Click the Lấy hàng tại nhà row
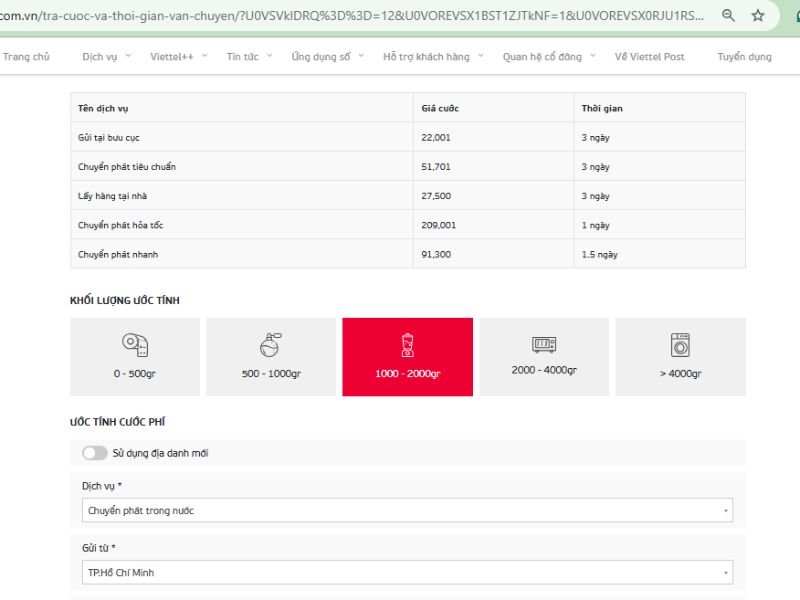800x600 pixels. click(408, 196)
